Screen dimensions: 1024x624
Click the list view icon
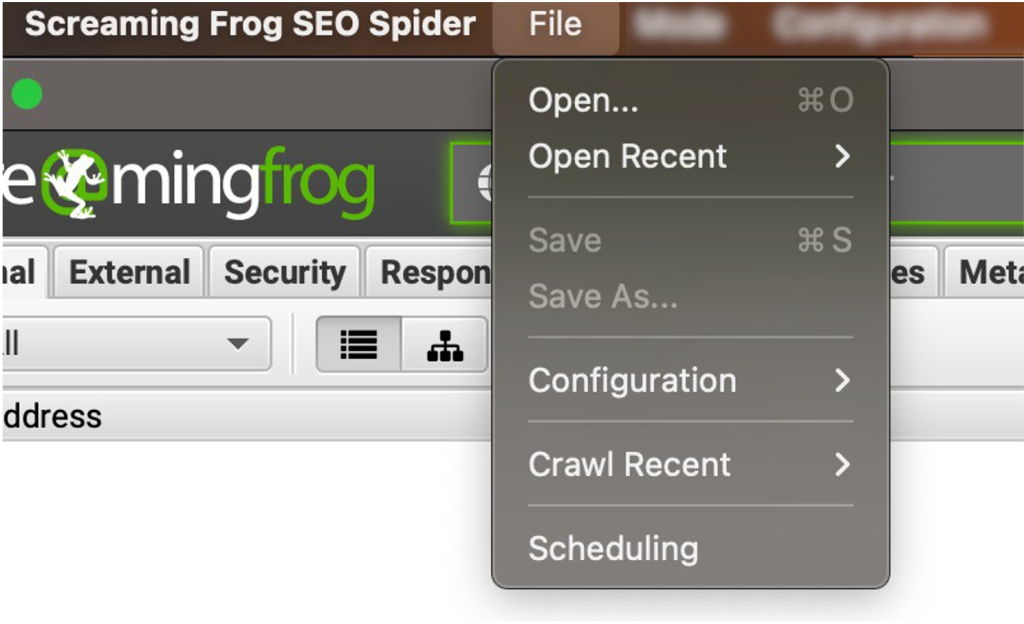[359, 345]
